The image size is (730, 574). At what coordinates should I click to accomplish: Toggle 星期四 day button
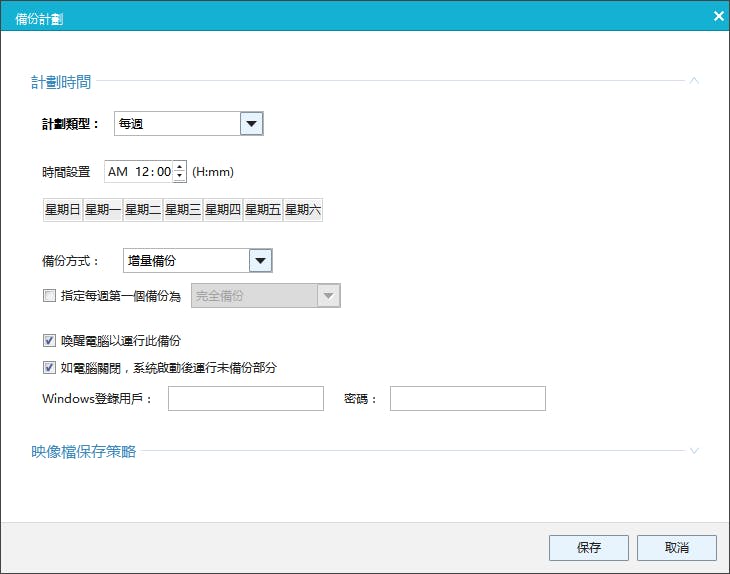click(x=223, y=210)
